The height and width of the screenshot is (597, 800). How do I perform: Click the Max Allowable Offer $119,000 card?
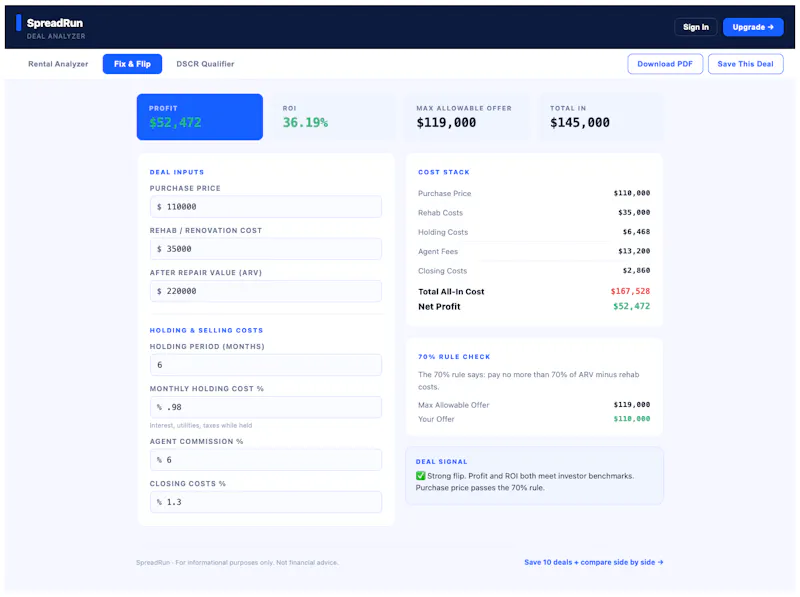tap(467, 117)
